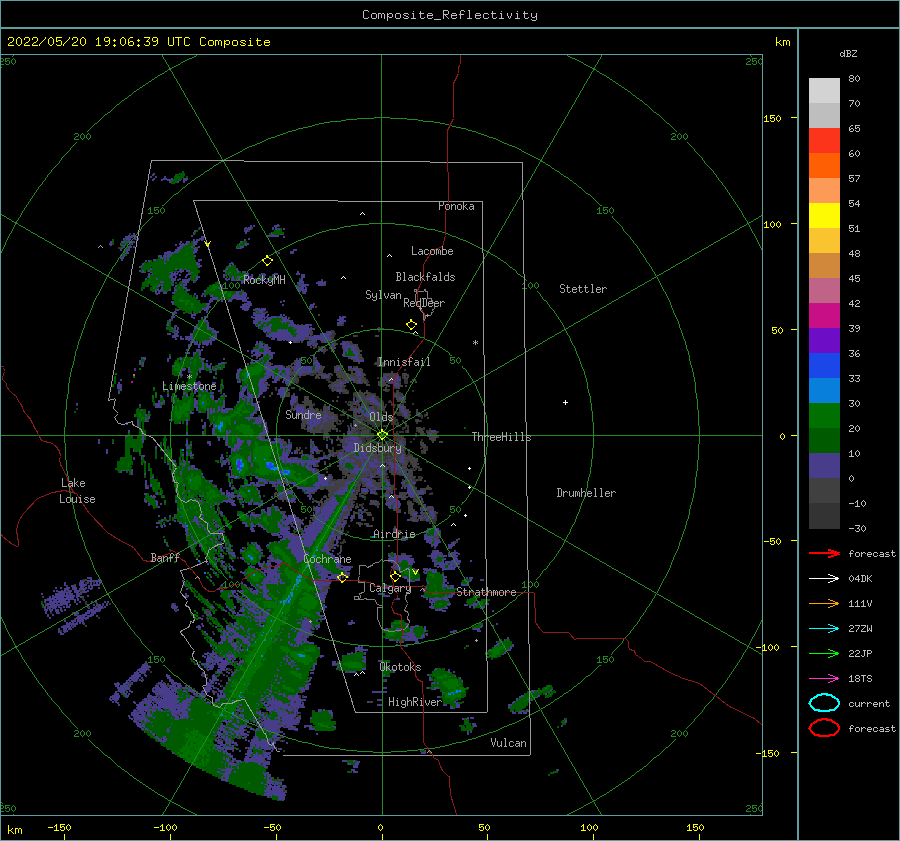Click the white 04DK arrow in legend
Viewport: 900px width, 841px height.
(824, 579)
